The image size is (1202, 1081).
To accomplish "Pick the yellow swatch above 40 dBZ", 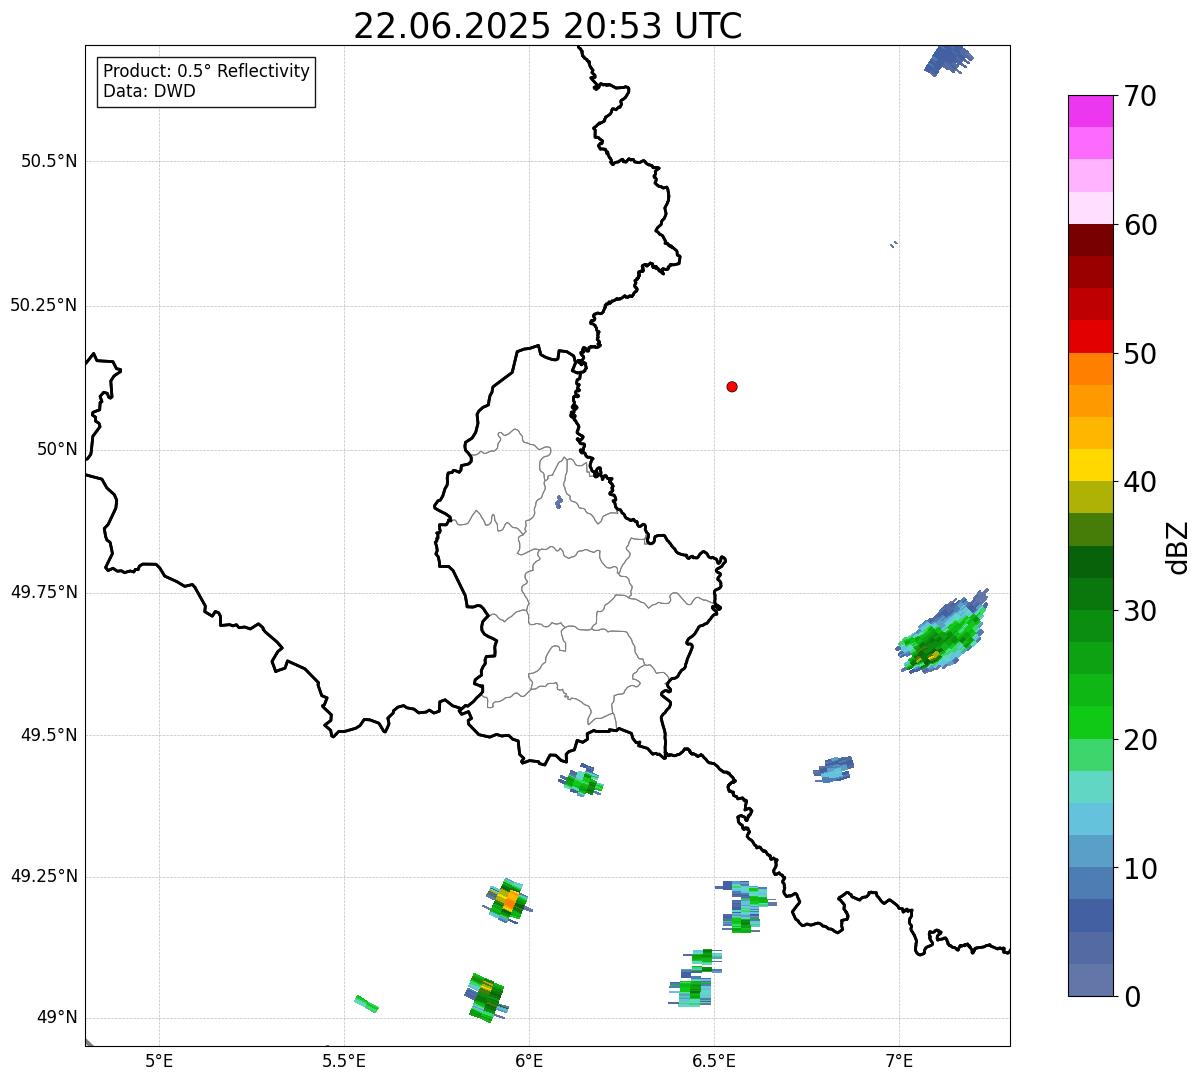I will pos(1090,465).
